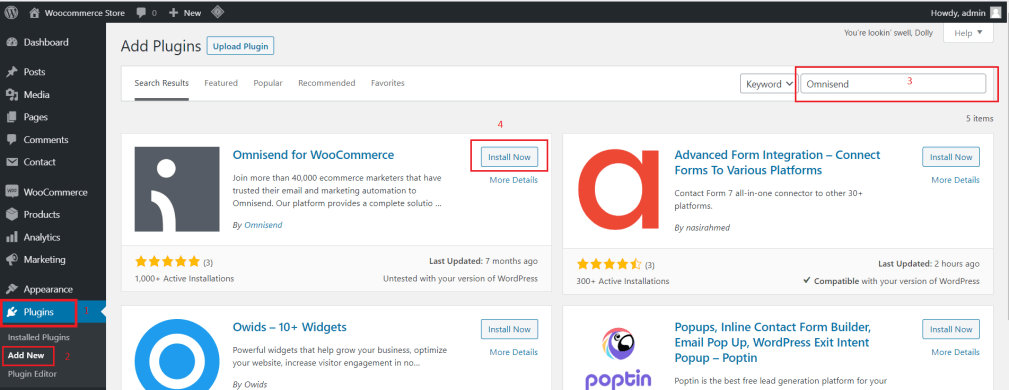Click in the plugin search field
This screenshot has height=390, width=1009.
click(893, 84)
